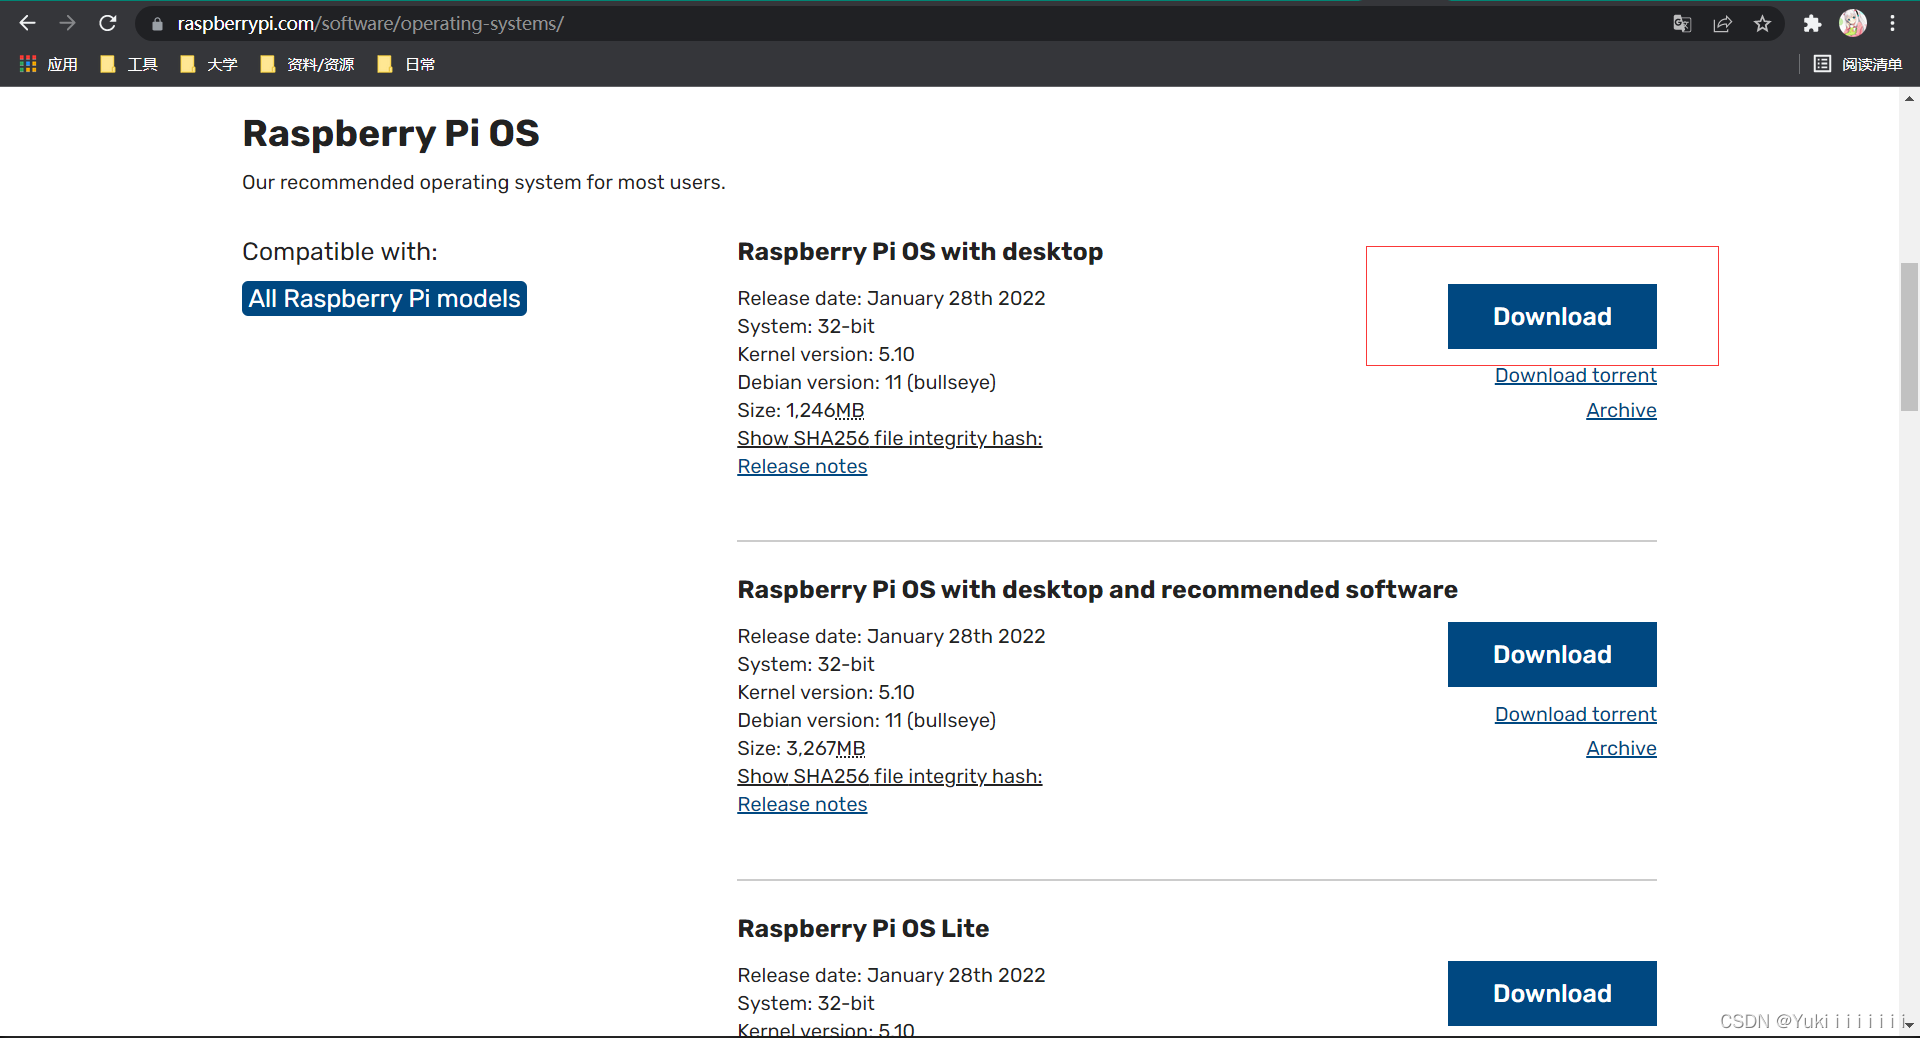
Task: Download torrent for OS with desktop
Action: [x=1575, y=375]
